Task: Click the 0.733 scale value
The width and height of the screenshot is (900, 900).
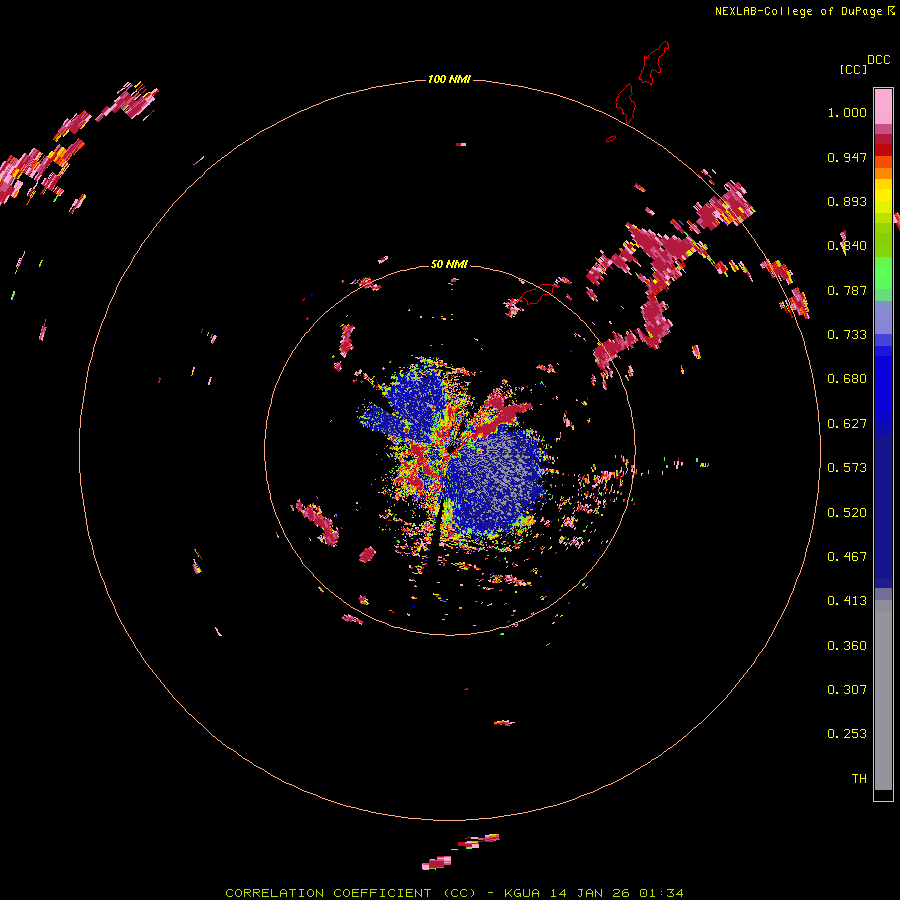Action: [x=847, y=334]
